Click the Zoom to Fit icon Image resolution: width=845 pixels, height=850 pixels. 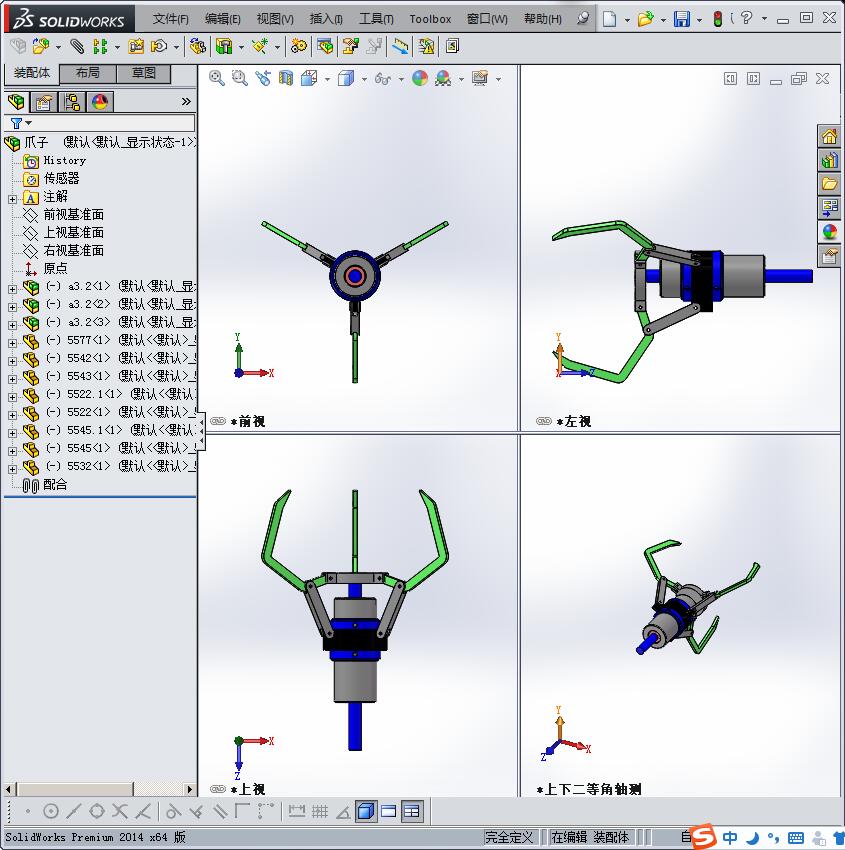click(217, 79)
